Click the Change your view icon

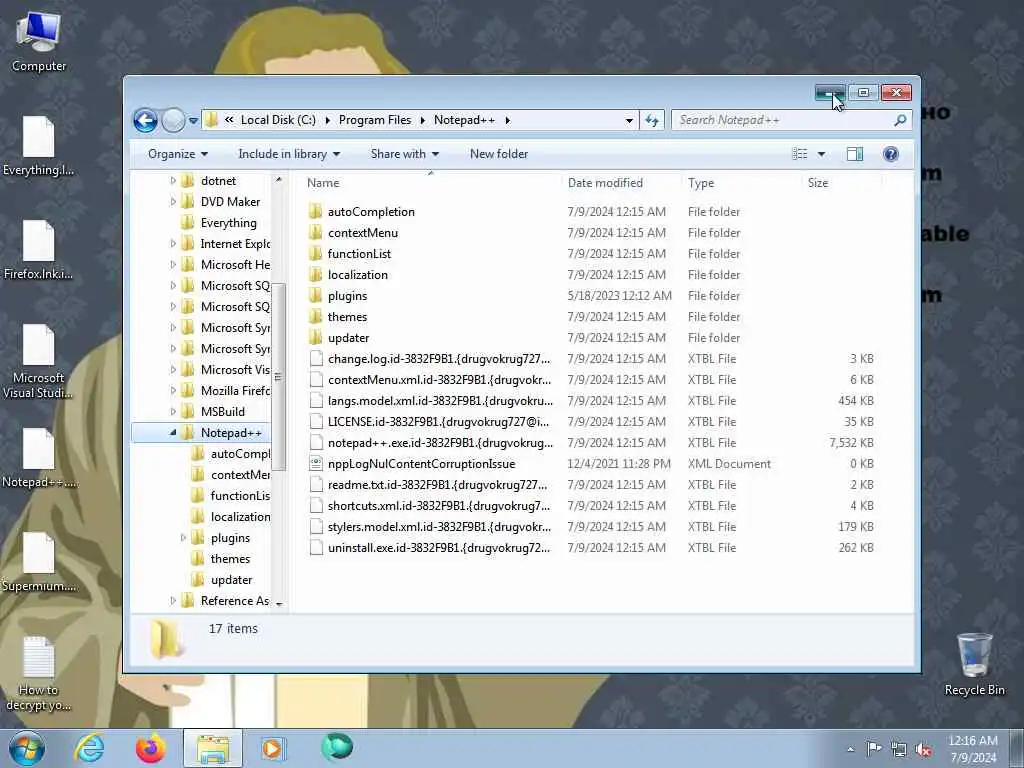tap(799, 154)
